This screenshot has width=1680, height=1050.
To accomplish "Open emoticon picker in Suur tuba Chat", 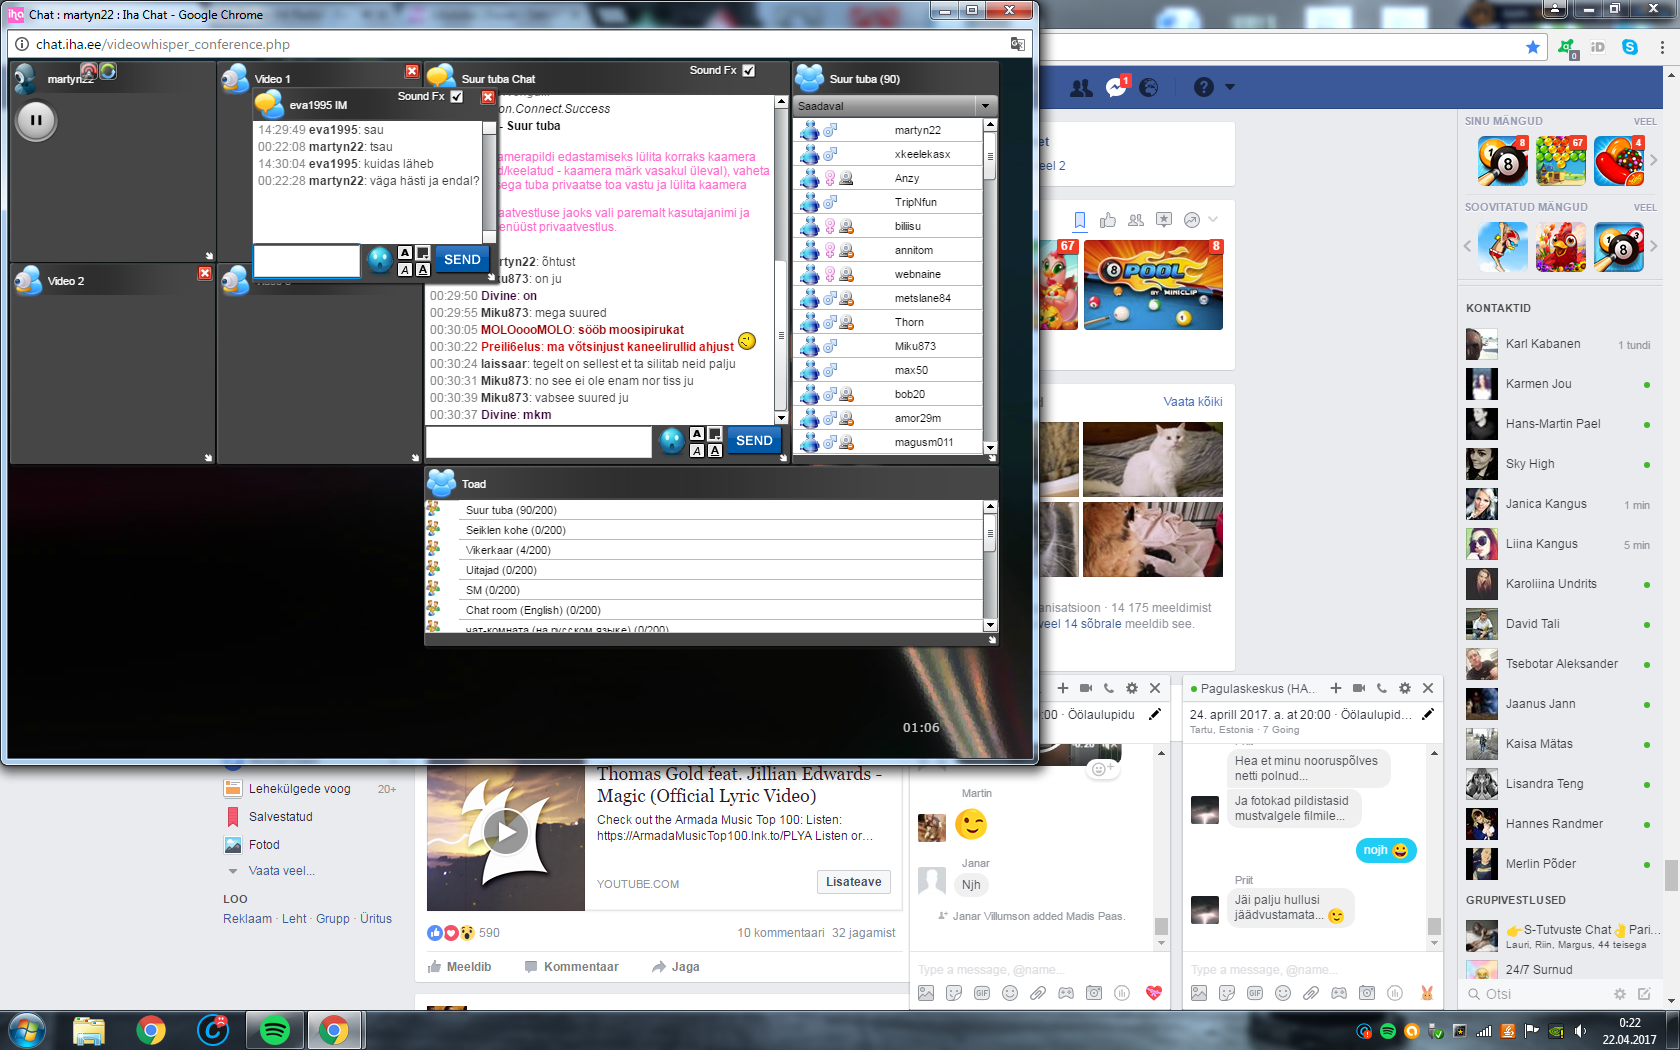I will point(672,440).
